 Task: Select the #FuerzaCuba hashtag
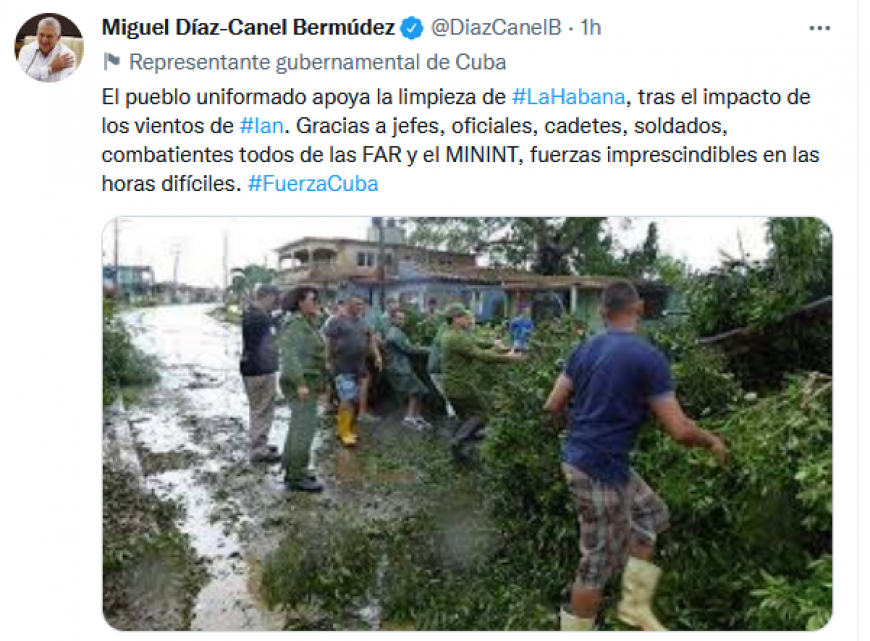coord(313,184)
